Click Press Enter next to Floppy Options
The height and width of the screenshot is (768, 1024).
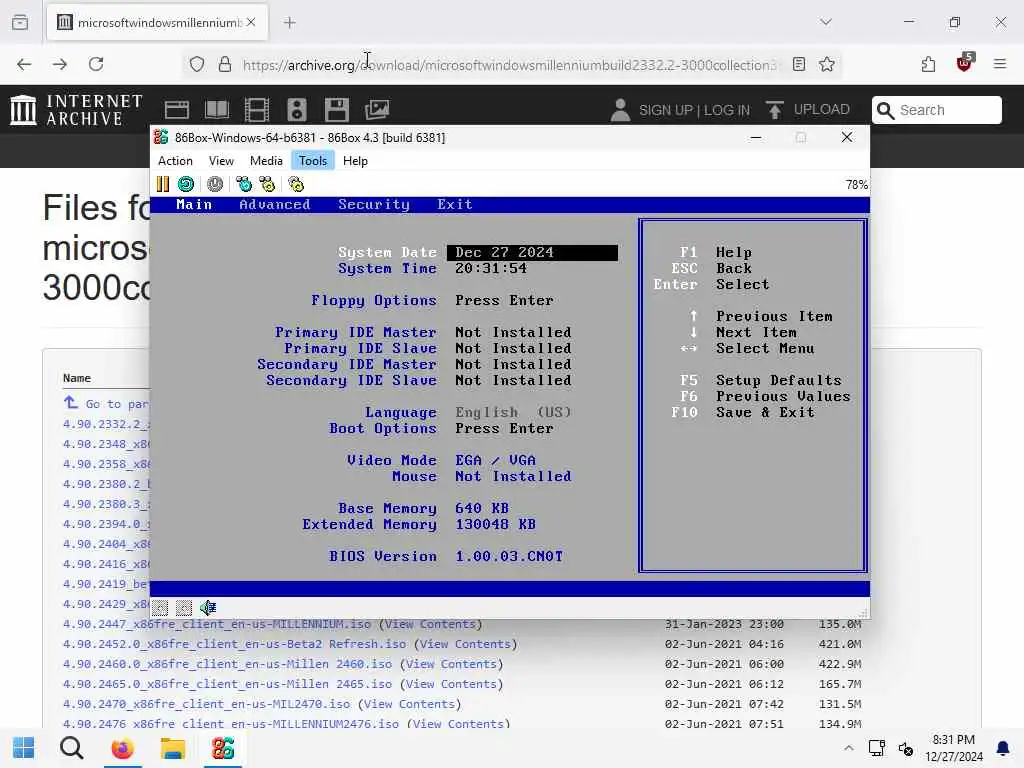click(x=504, y=300)
